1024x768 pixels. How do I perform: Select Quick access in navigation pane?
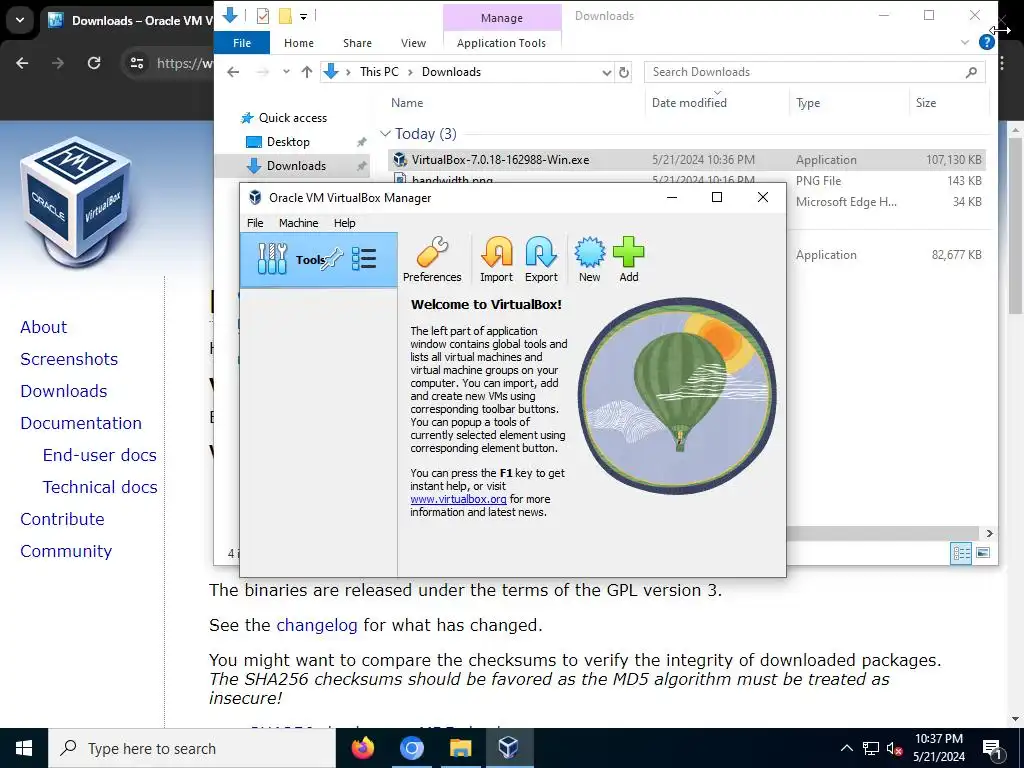point(293,118)
